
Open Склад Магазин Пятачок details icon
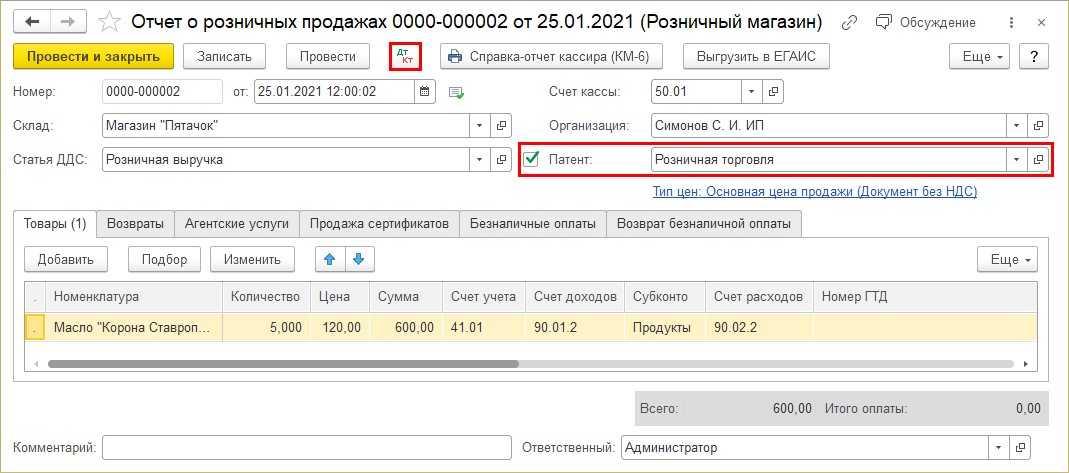pos(501,125)
